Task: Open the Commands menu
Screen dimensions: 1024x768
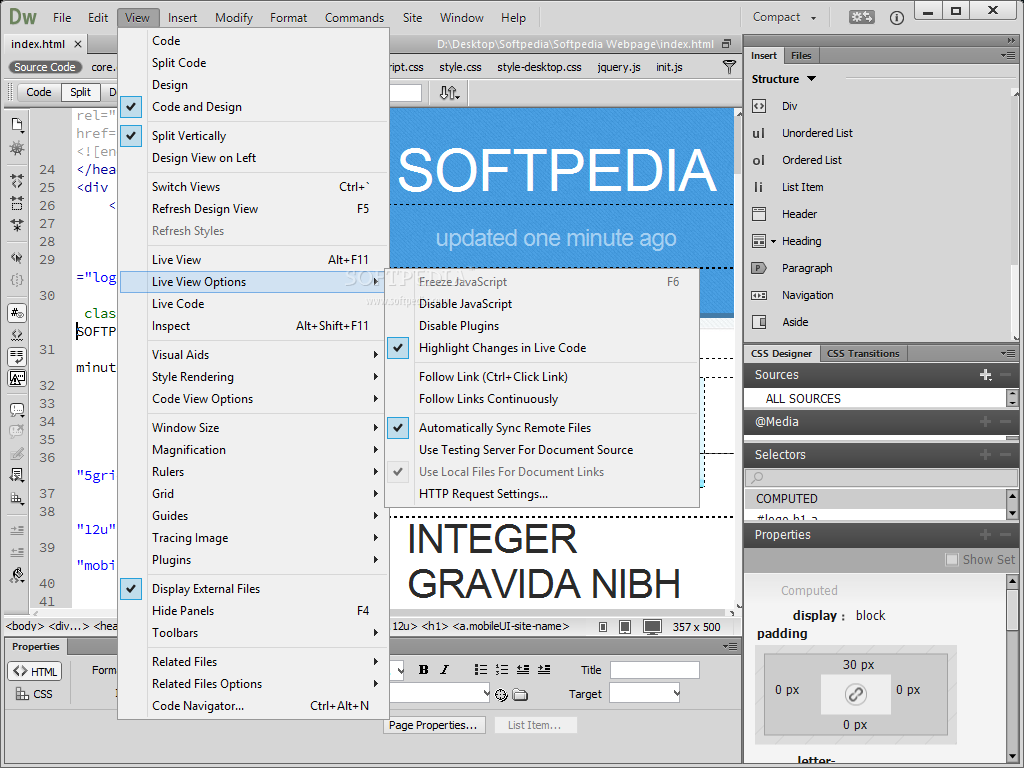Action: point(355,18)
